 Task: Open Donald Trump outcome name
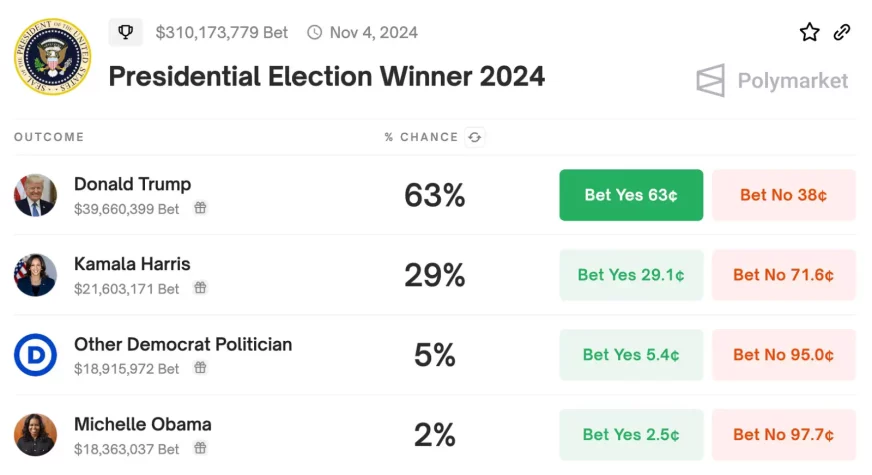click(132, 184)
